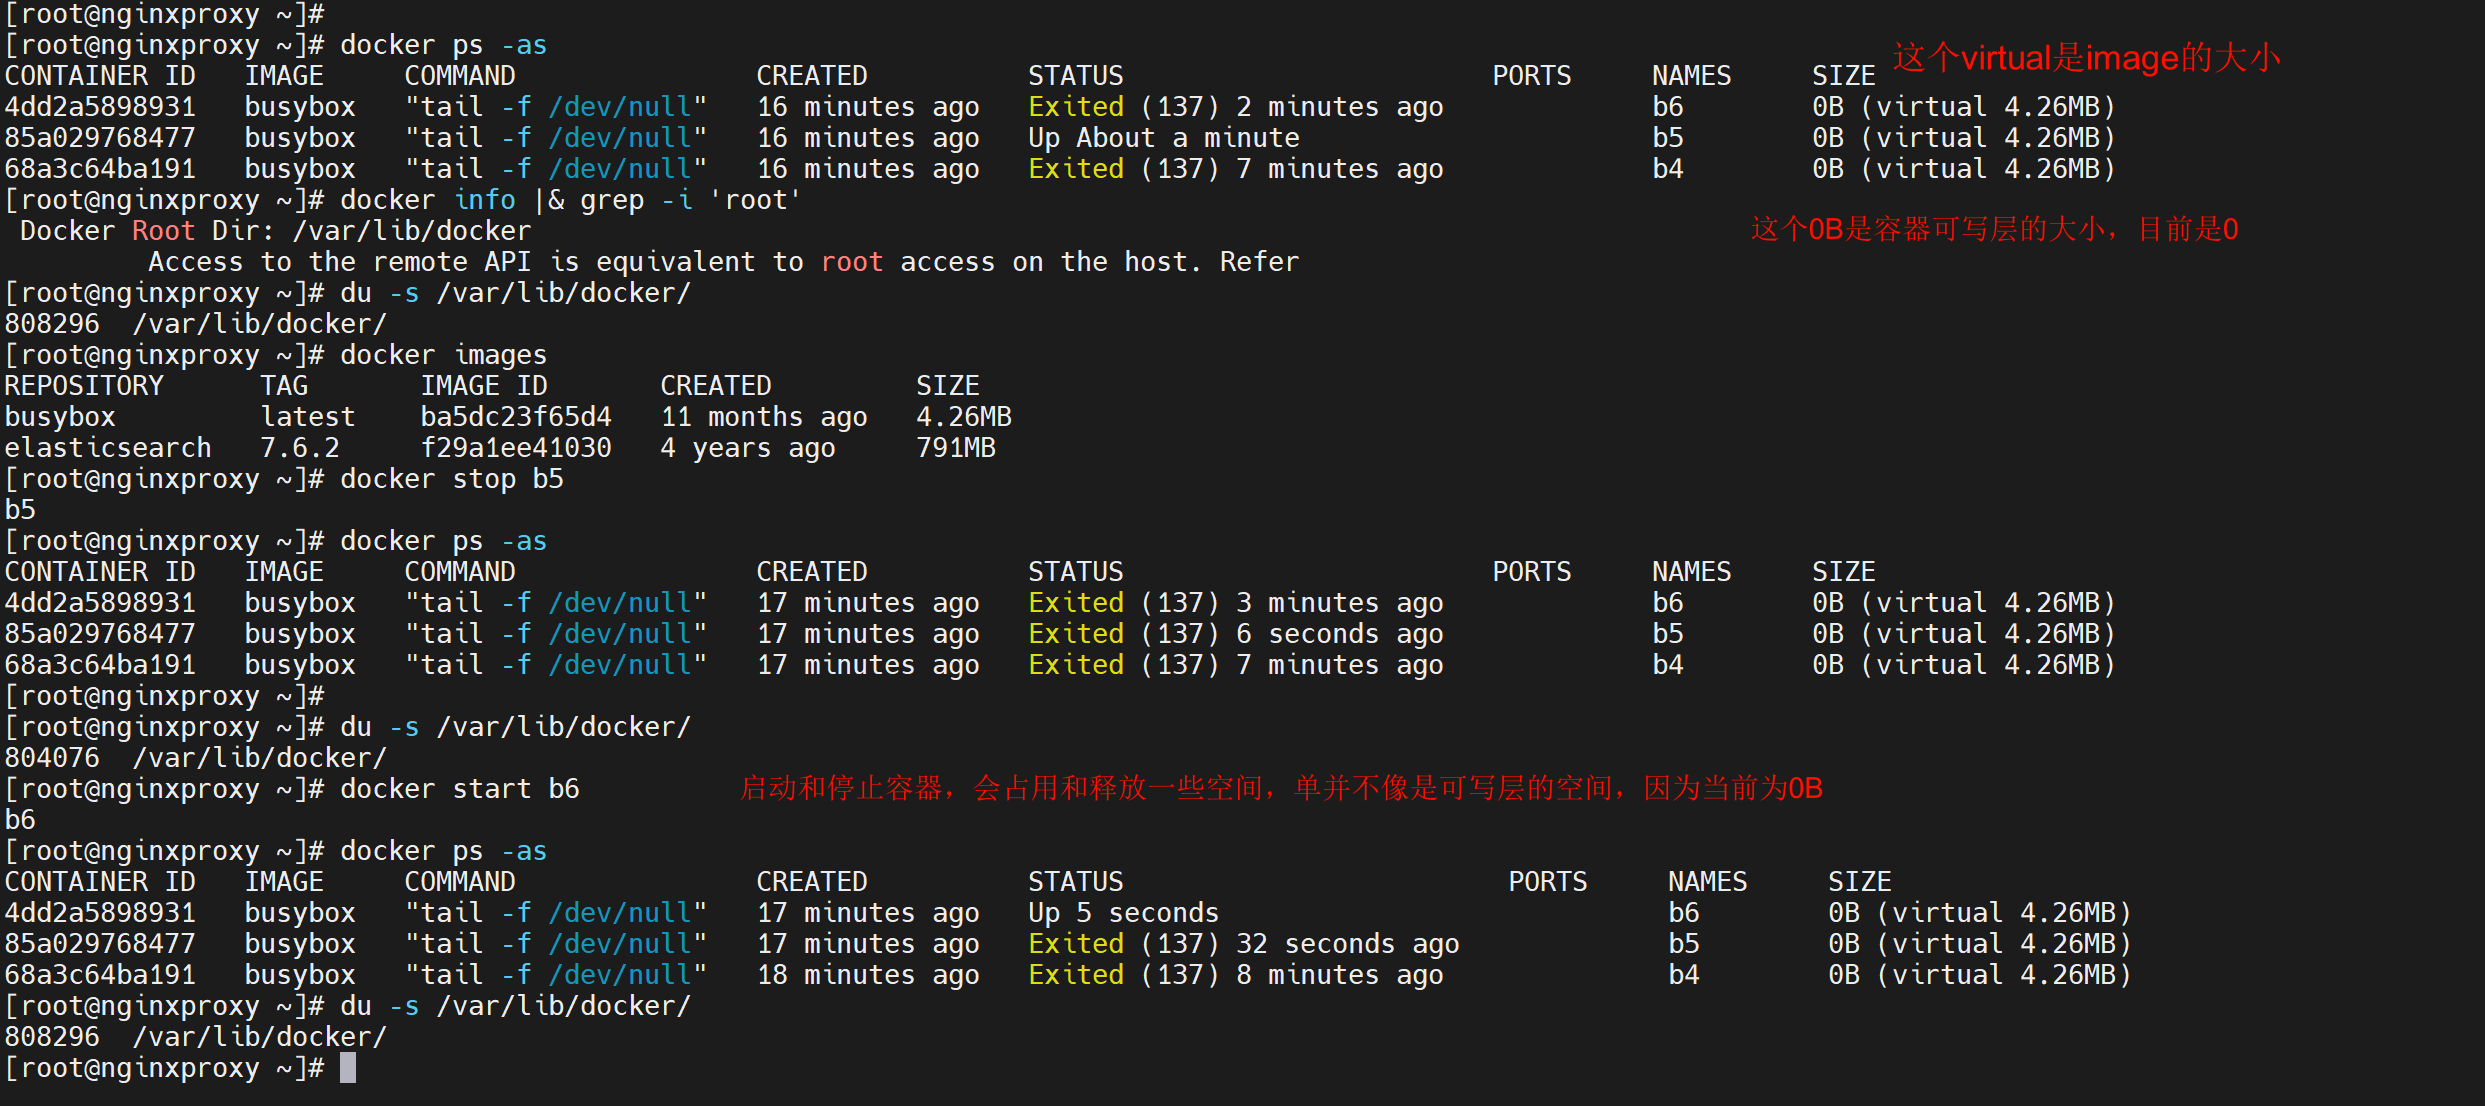Click the 'docker start b6' command text
The width and height of the screenshot is (2485, 1106).
pyautogui.click(x=459, y=789)
